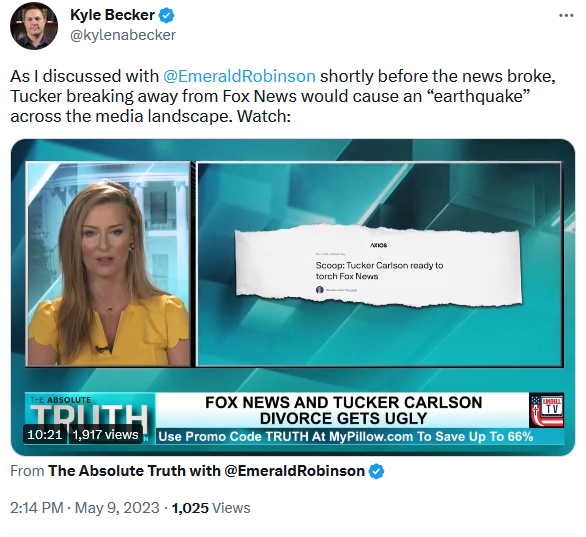Click verified badge next to The Absolute Truth

click(x=376, y=471)
